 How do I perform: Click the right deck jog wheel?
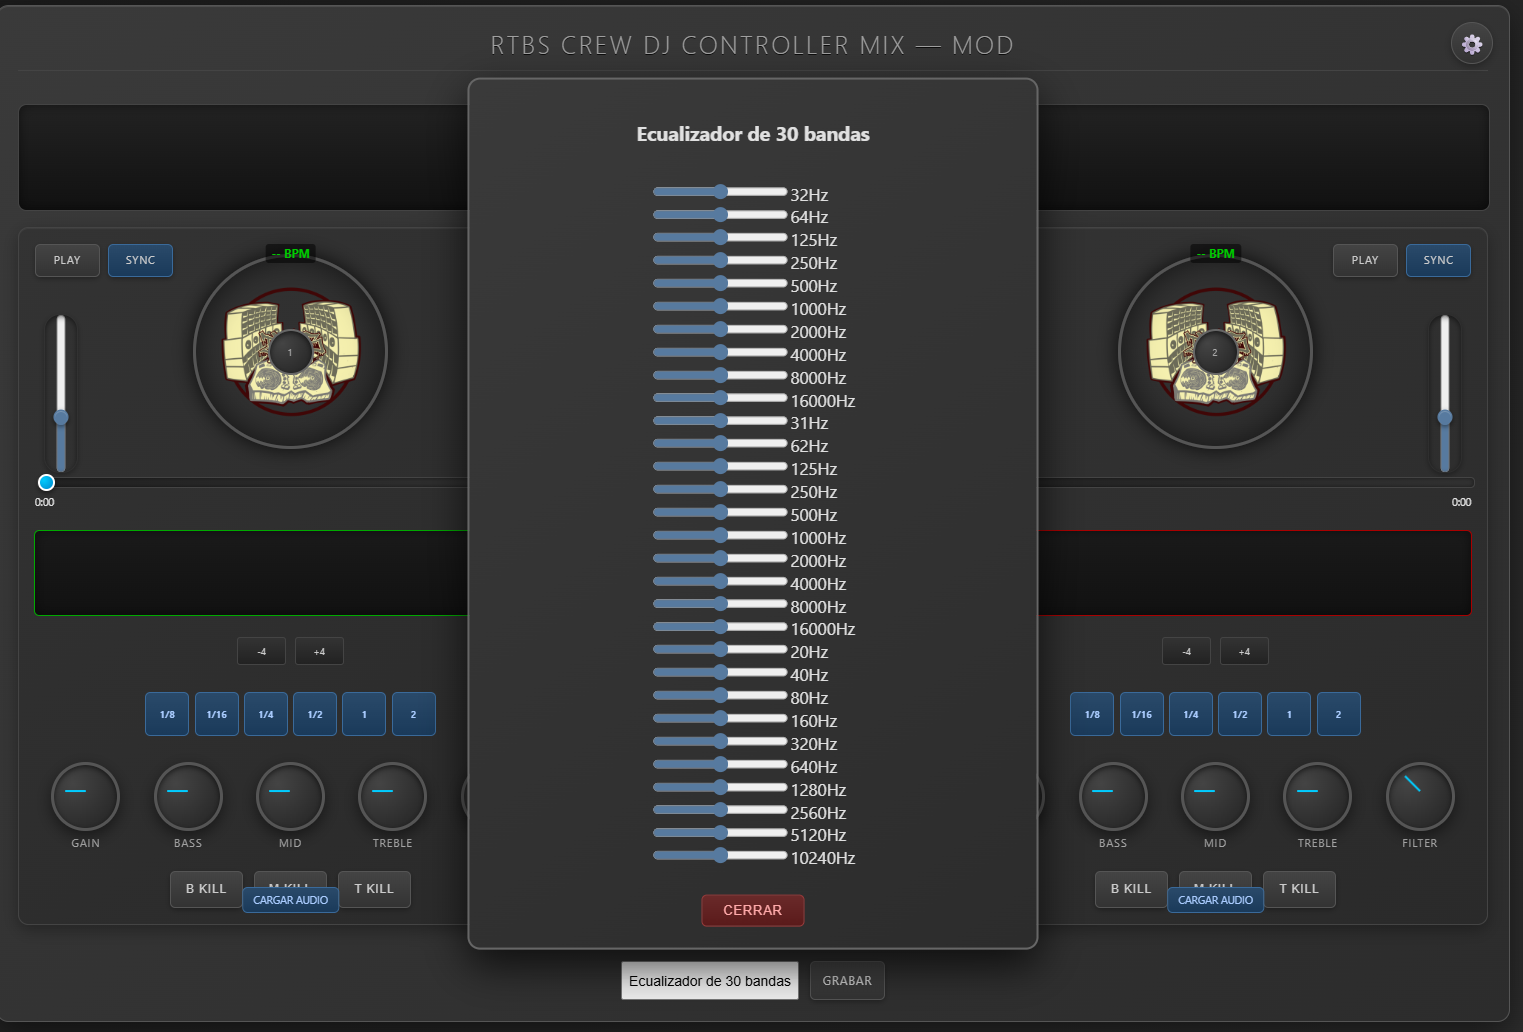pyautogui.click(x=1214, y=351)
